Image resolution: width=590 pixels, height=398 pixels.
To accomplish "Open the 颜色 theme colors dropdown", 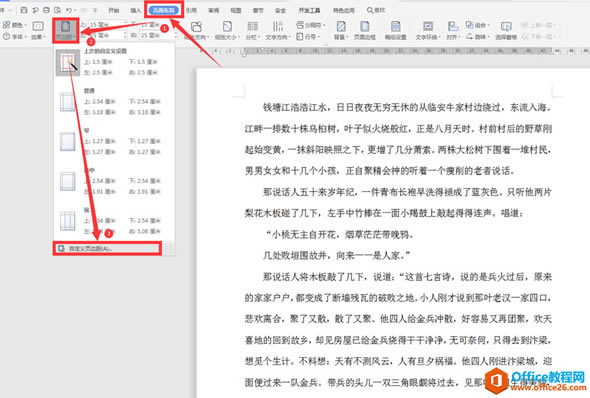I will point(15,25).
